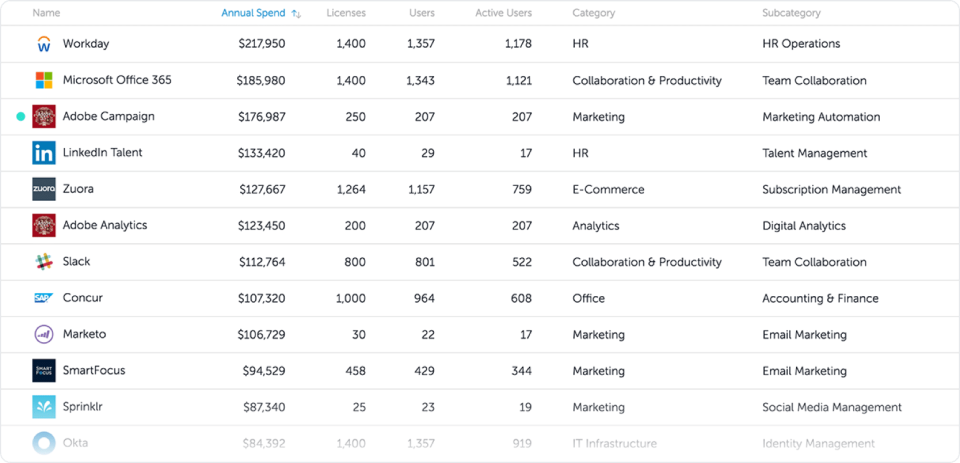Select the $123,450 annual spend value
Screen dimensions: 960x463
(x=262, y=225)
